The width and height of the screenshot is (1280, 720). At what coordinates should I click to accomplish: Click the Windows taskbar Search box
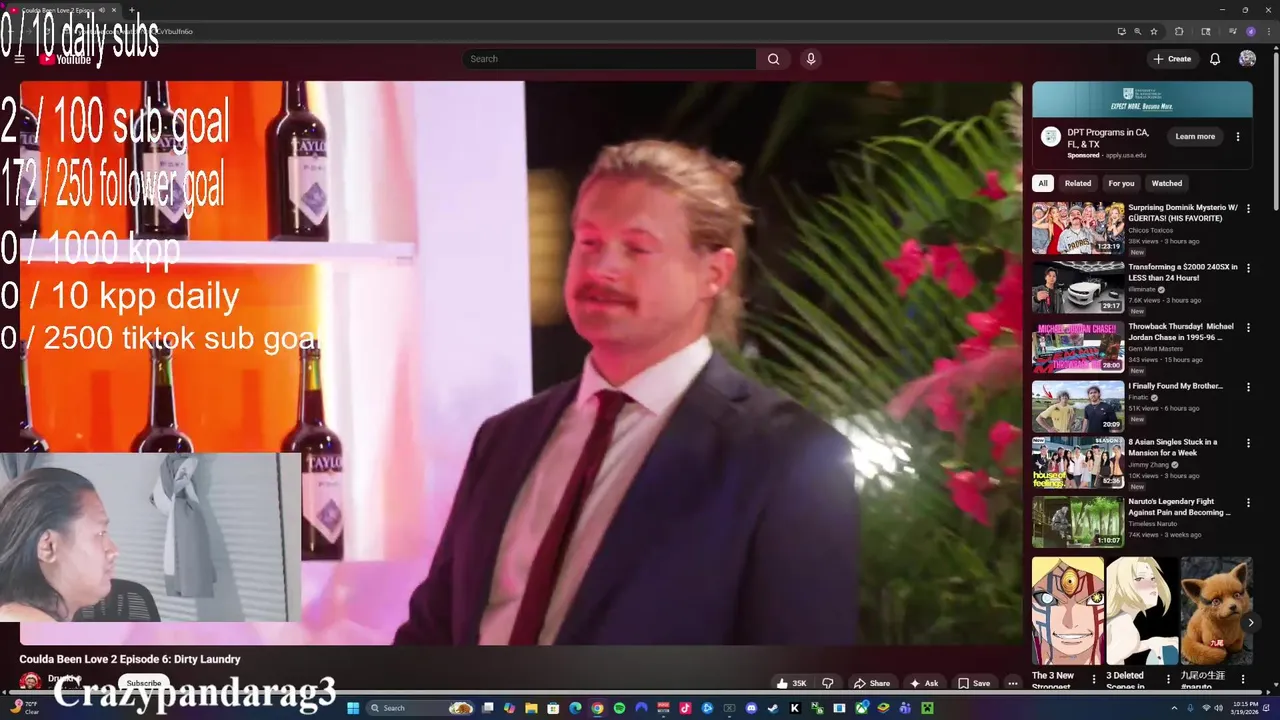[x=420, y=708]
